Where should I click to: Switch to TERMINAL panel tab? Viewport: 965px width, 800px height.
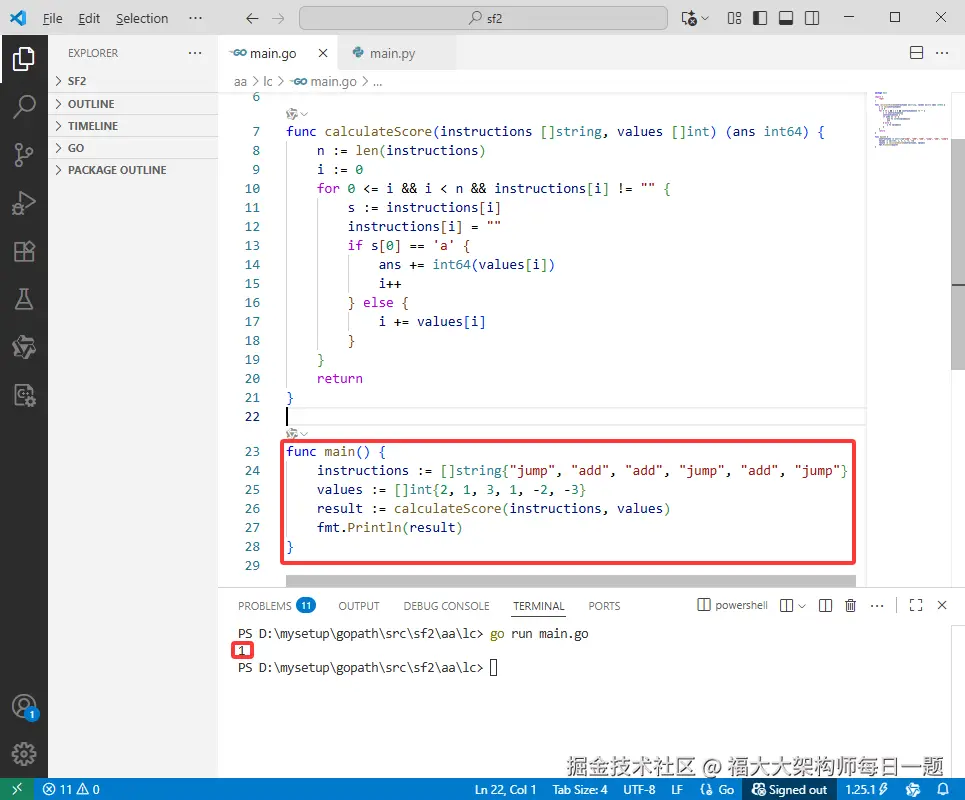pyautogui.click(x=539, y=606)
